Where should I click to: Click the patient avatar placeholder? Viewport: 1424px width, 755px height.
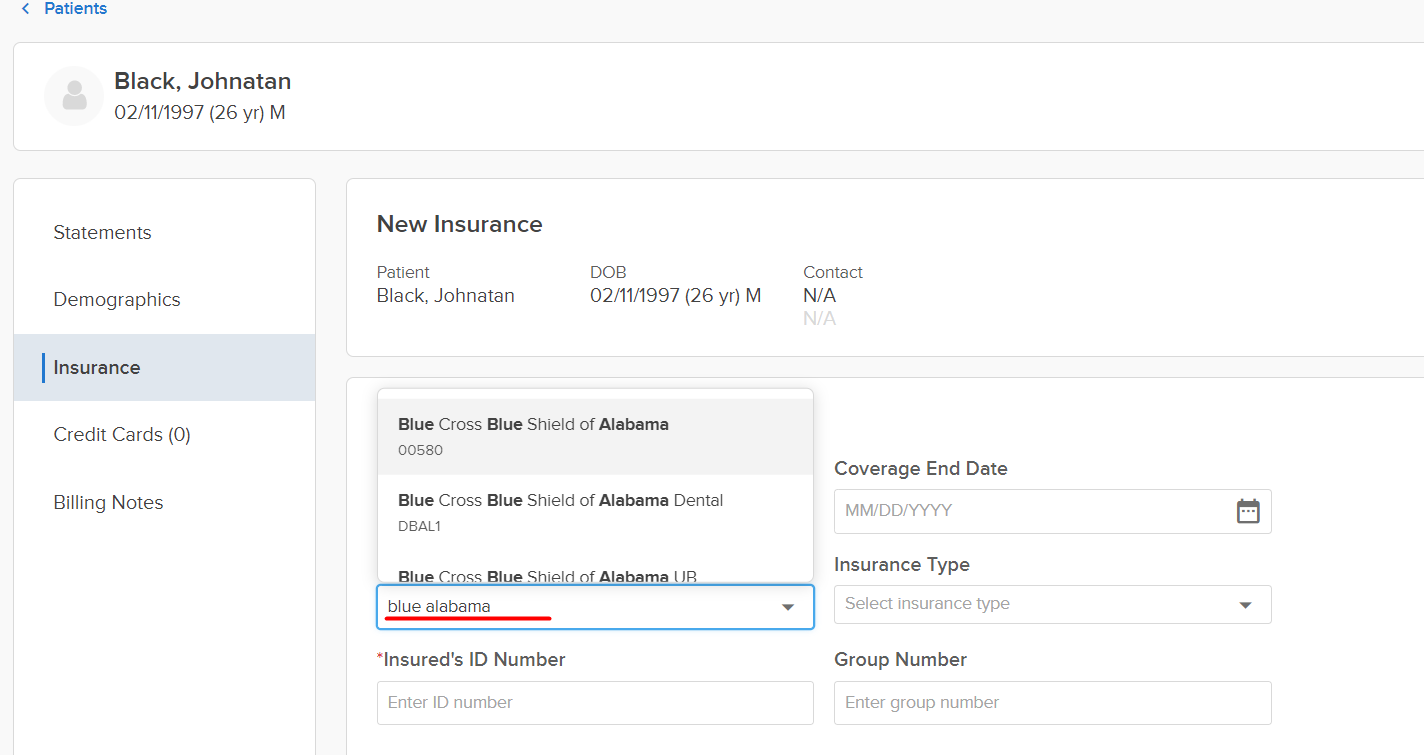tap(74, 96)
